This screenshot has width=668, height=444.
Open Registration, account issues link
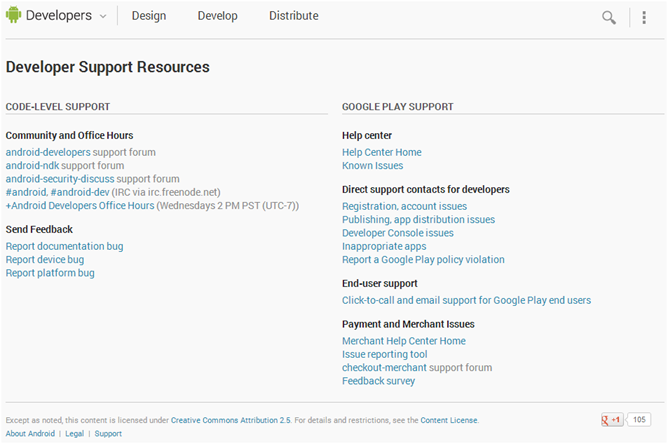pyautogui.click(x=404, y=206)
